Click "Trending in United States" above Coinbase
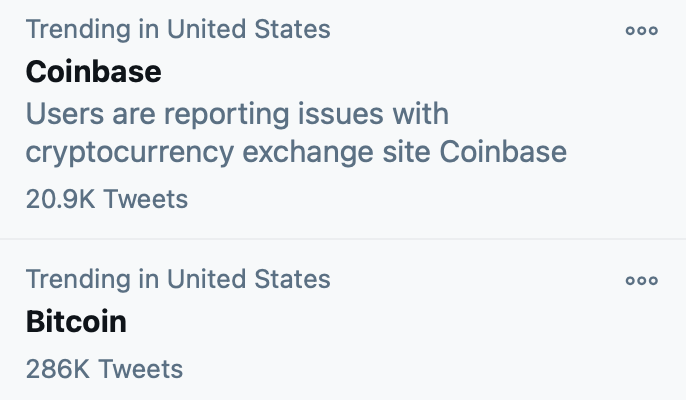 click(x=177, y=28)
